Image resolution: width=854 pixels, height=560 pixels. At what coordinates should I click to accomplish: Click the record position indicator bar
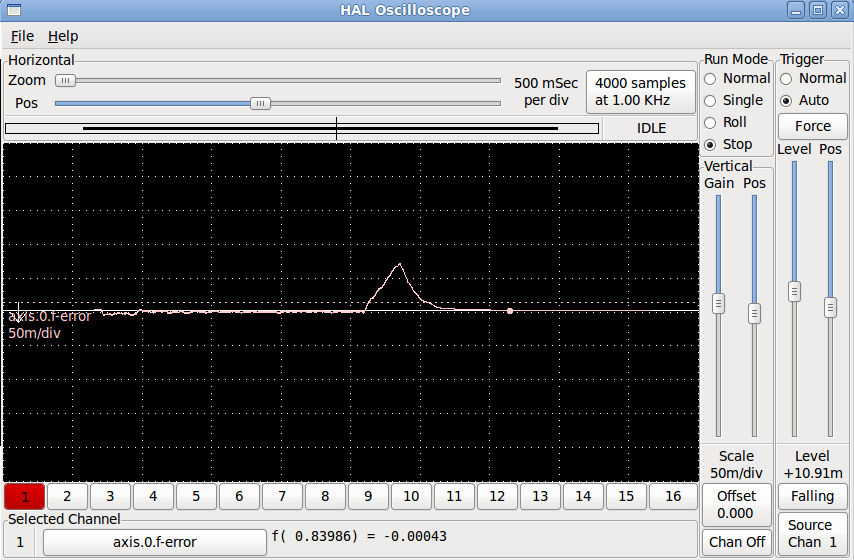pyautogui.click(x=302, y=129)
